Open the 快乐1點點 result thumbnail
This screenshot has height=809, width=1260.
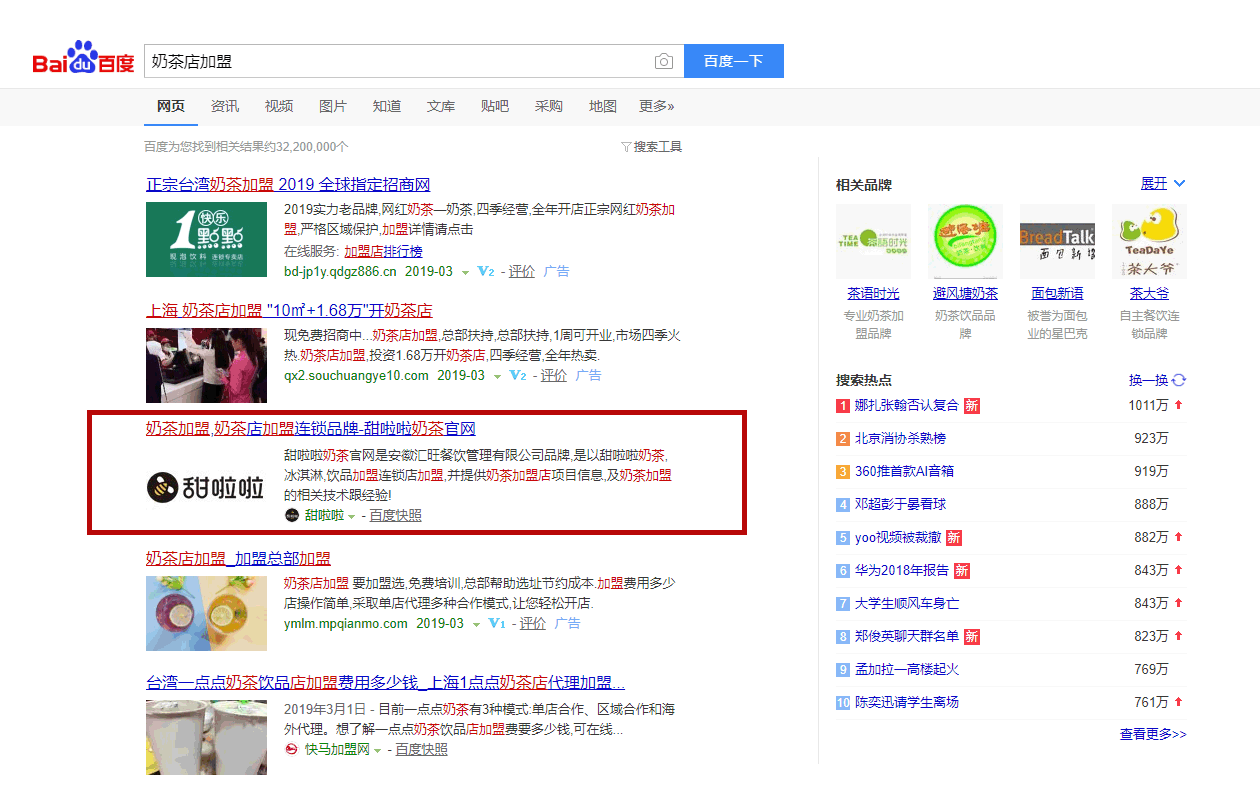click(x=206, y=240)
